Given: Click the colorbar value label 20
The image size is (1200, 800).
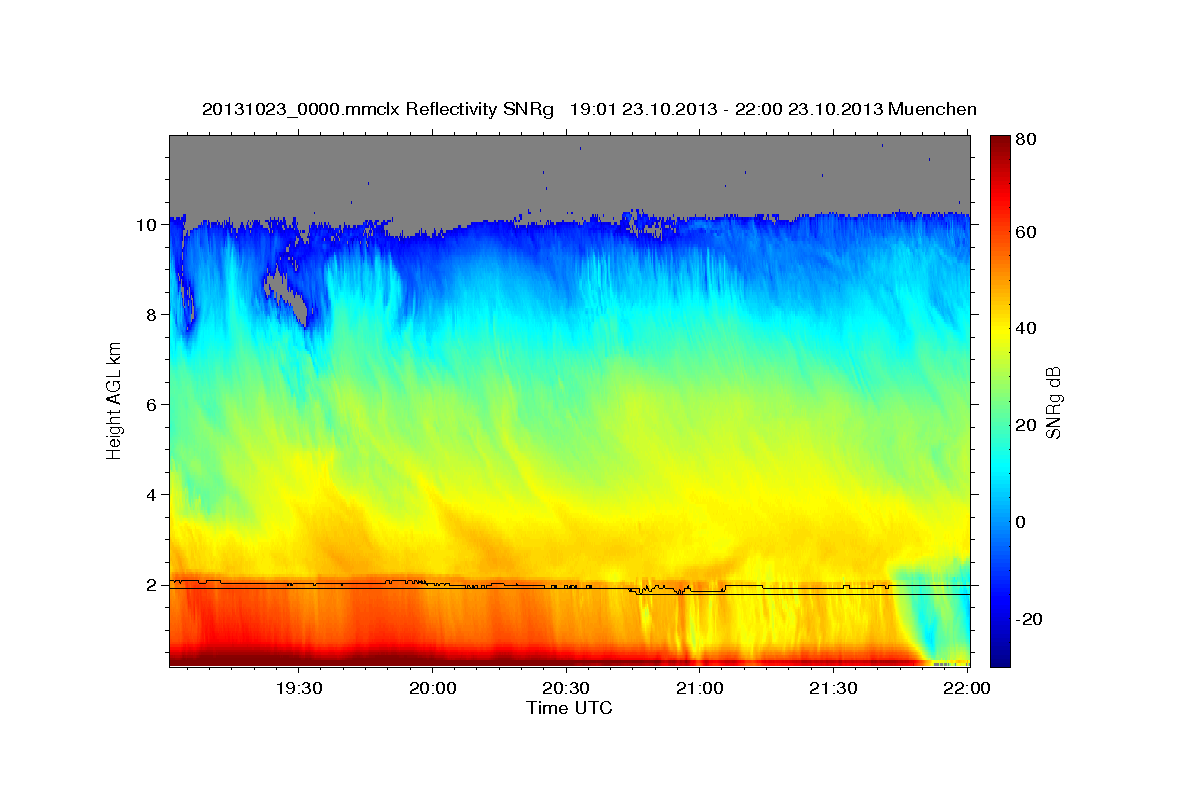Looking at the screenshot, I should coord(1027,425).
